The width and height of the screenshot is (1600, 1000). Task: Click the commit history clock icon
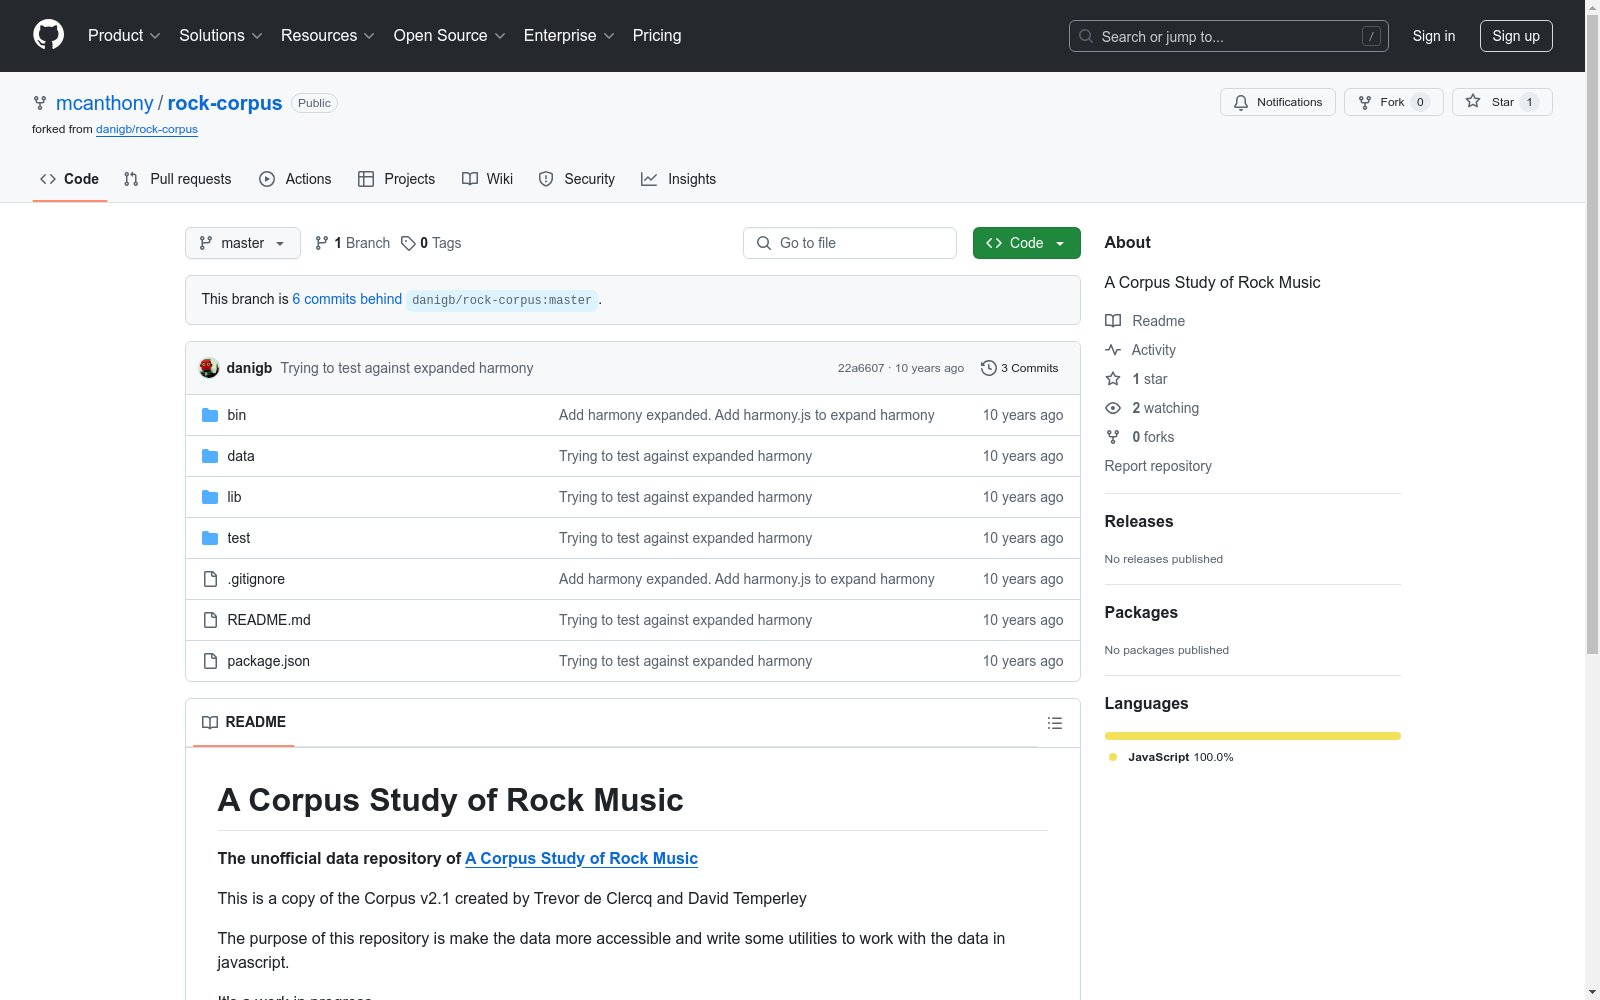tap(989, 368)
